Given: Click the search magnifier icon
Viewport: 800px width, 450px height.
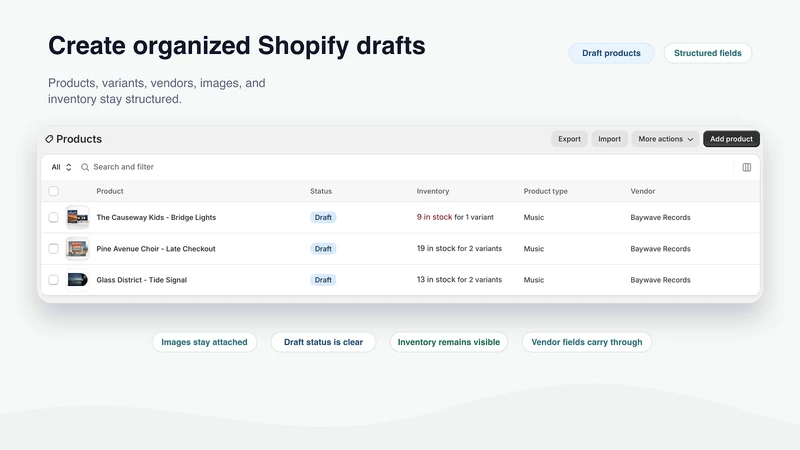Looking at the screenshot, I should (85, 167).
